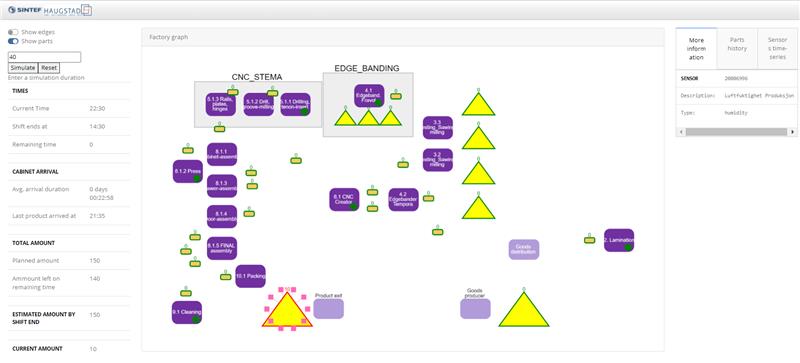800x363 pixels.
Task: Select the 8.1.1 cabinet-assembly node
Action: (x=221, y=154)
